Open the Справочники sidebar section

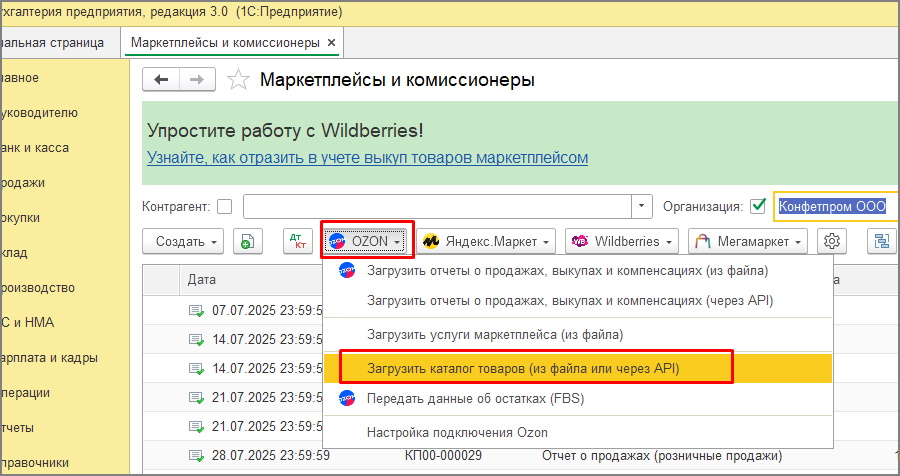(34, 463)
